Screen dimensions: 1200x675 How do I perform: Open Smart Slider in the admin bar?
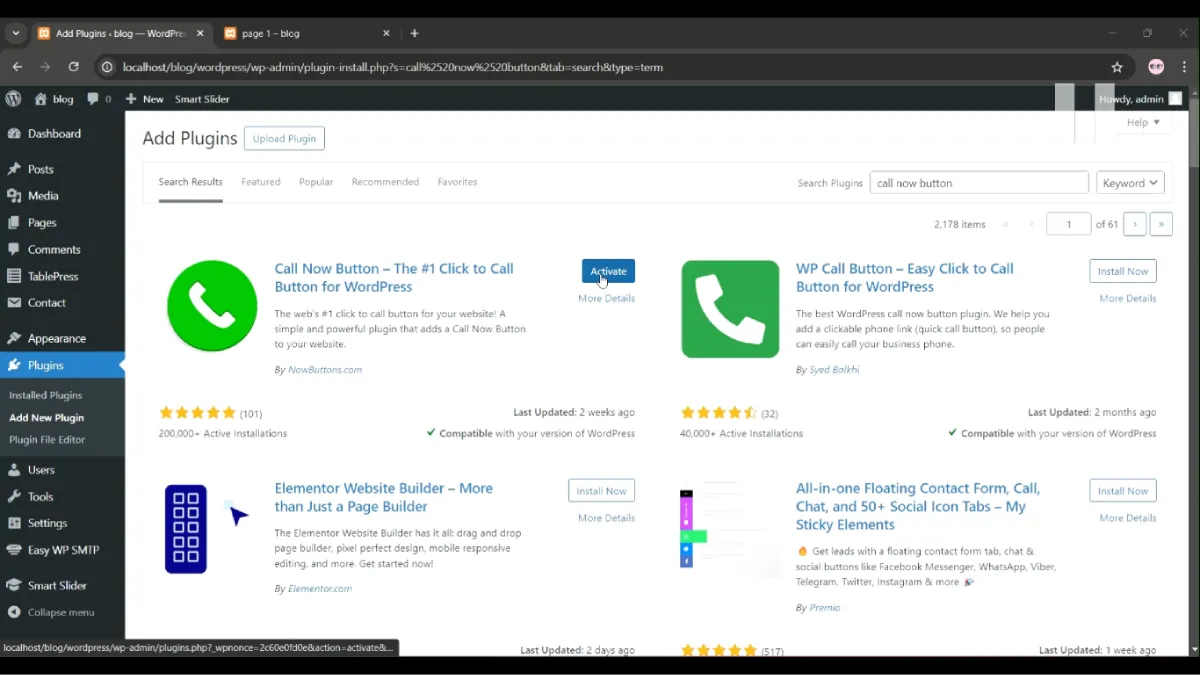pos(202,99)
